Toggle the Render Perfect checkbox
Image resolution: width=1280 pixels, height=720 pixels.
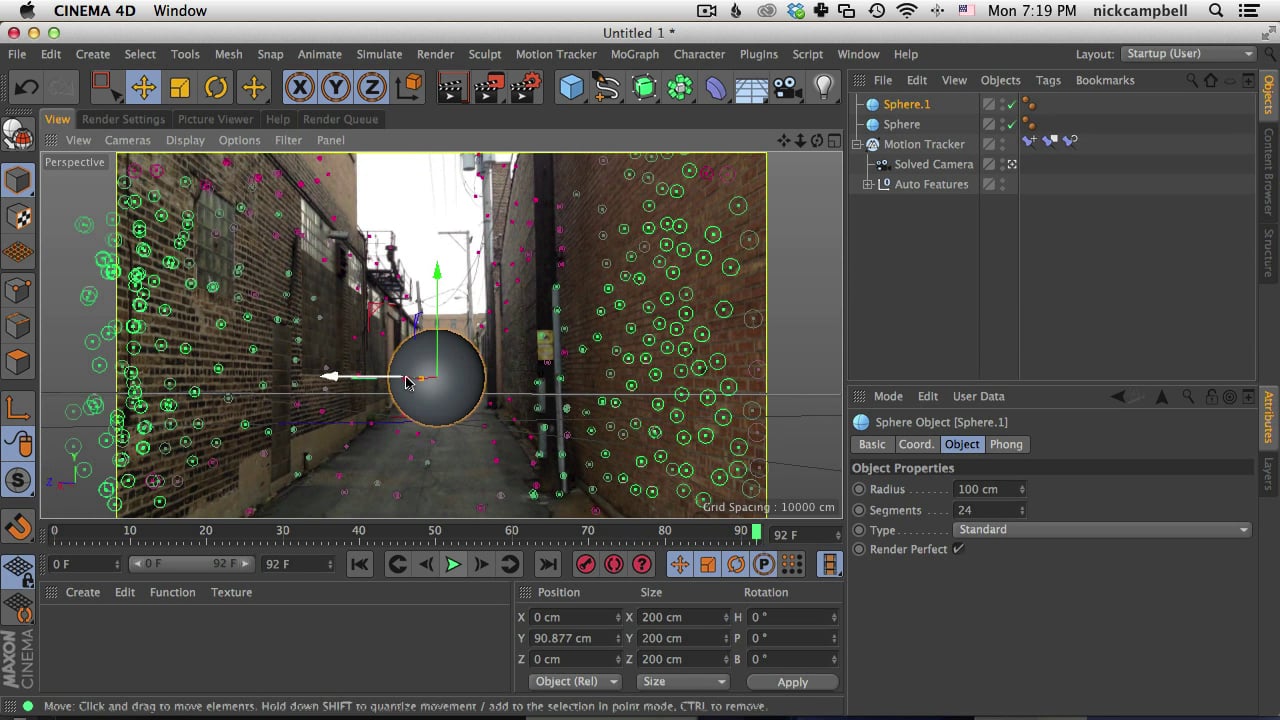[958, 549]
